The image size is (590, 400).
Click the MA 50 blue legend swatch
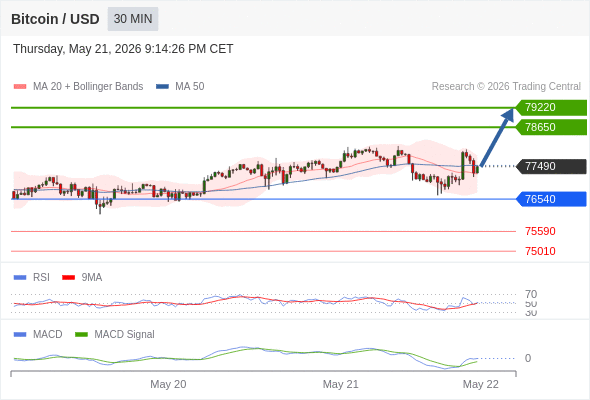pyautogui.click(x=162, y=87)
